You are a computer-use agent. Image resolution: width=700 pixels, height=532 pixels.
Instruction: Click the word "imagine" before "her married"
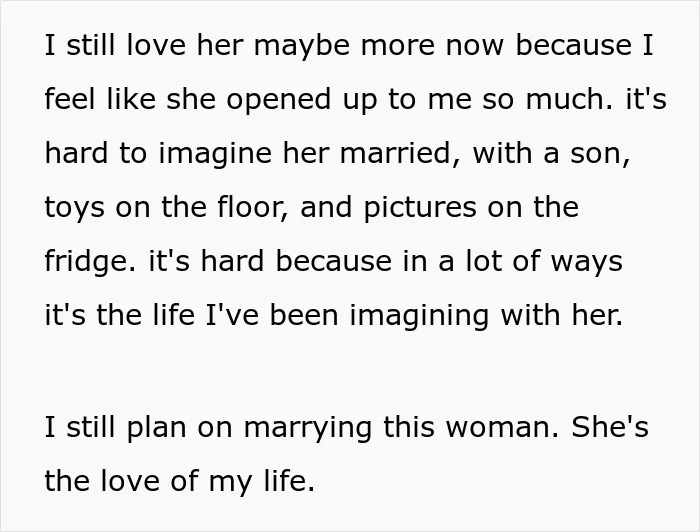pyautogui.click(x=215, y=154)
